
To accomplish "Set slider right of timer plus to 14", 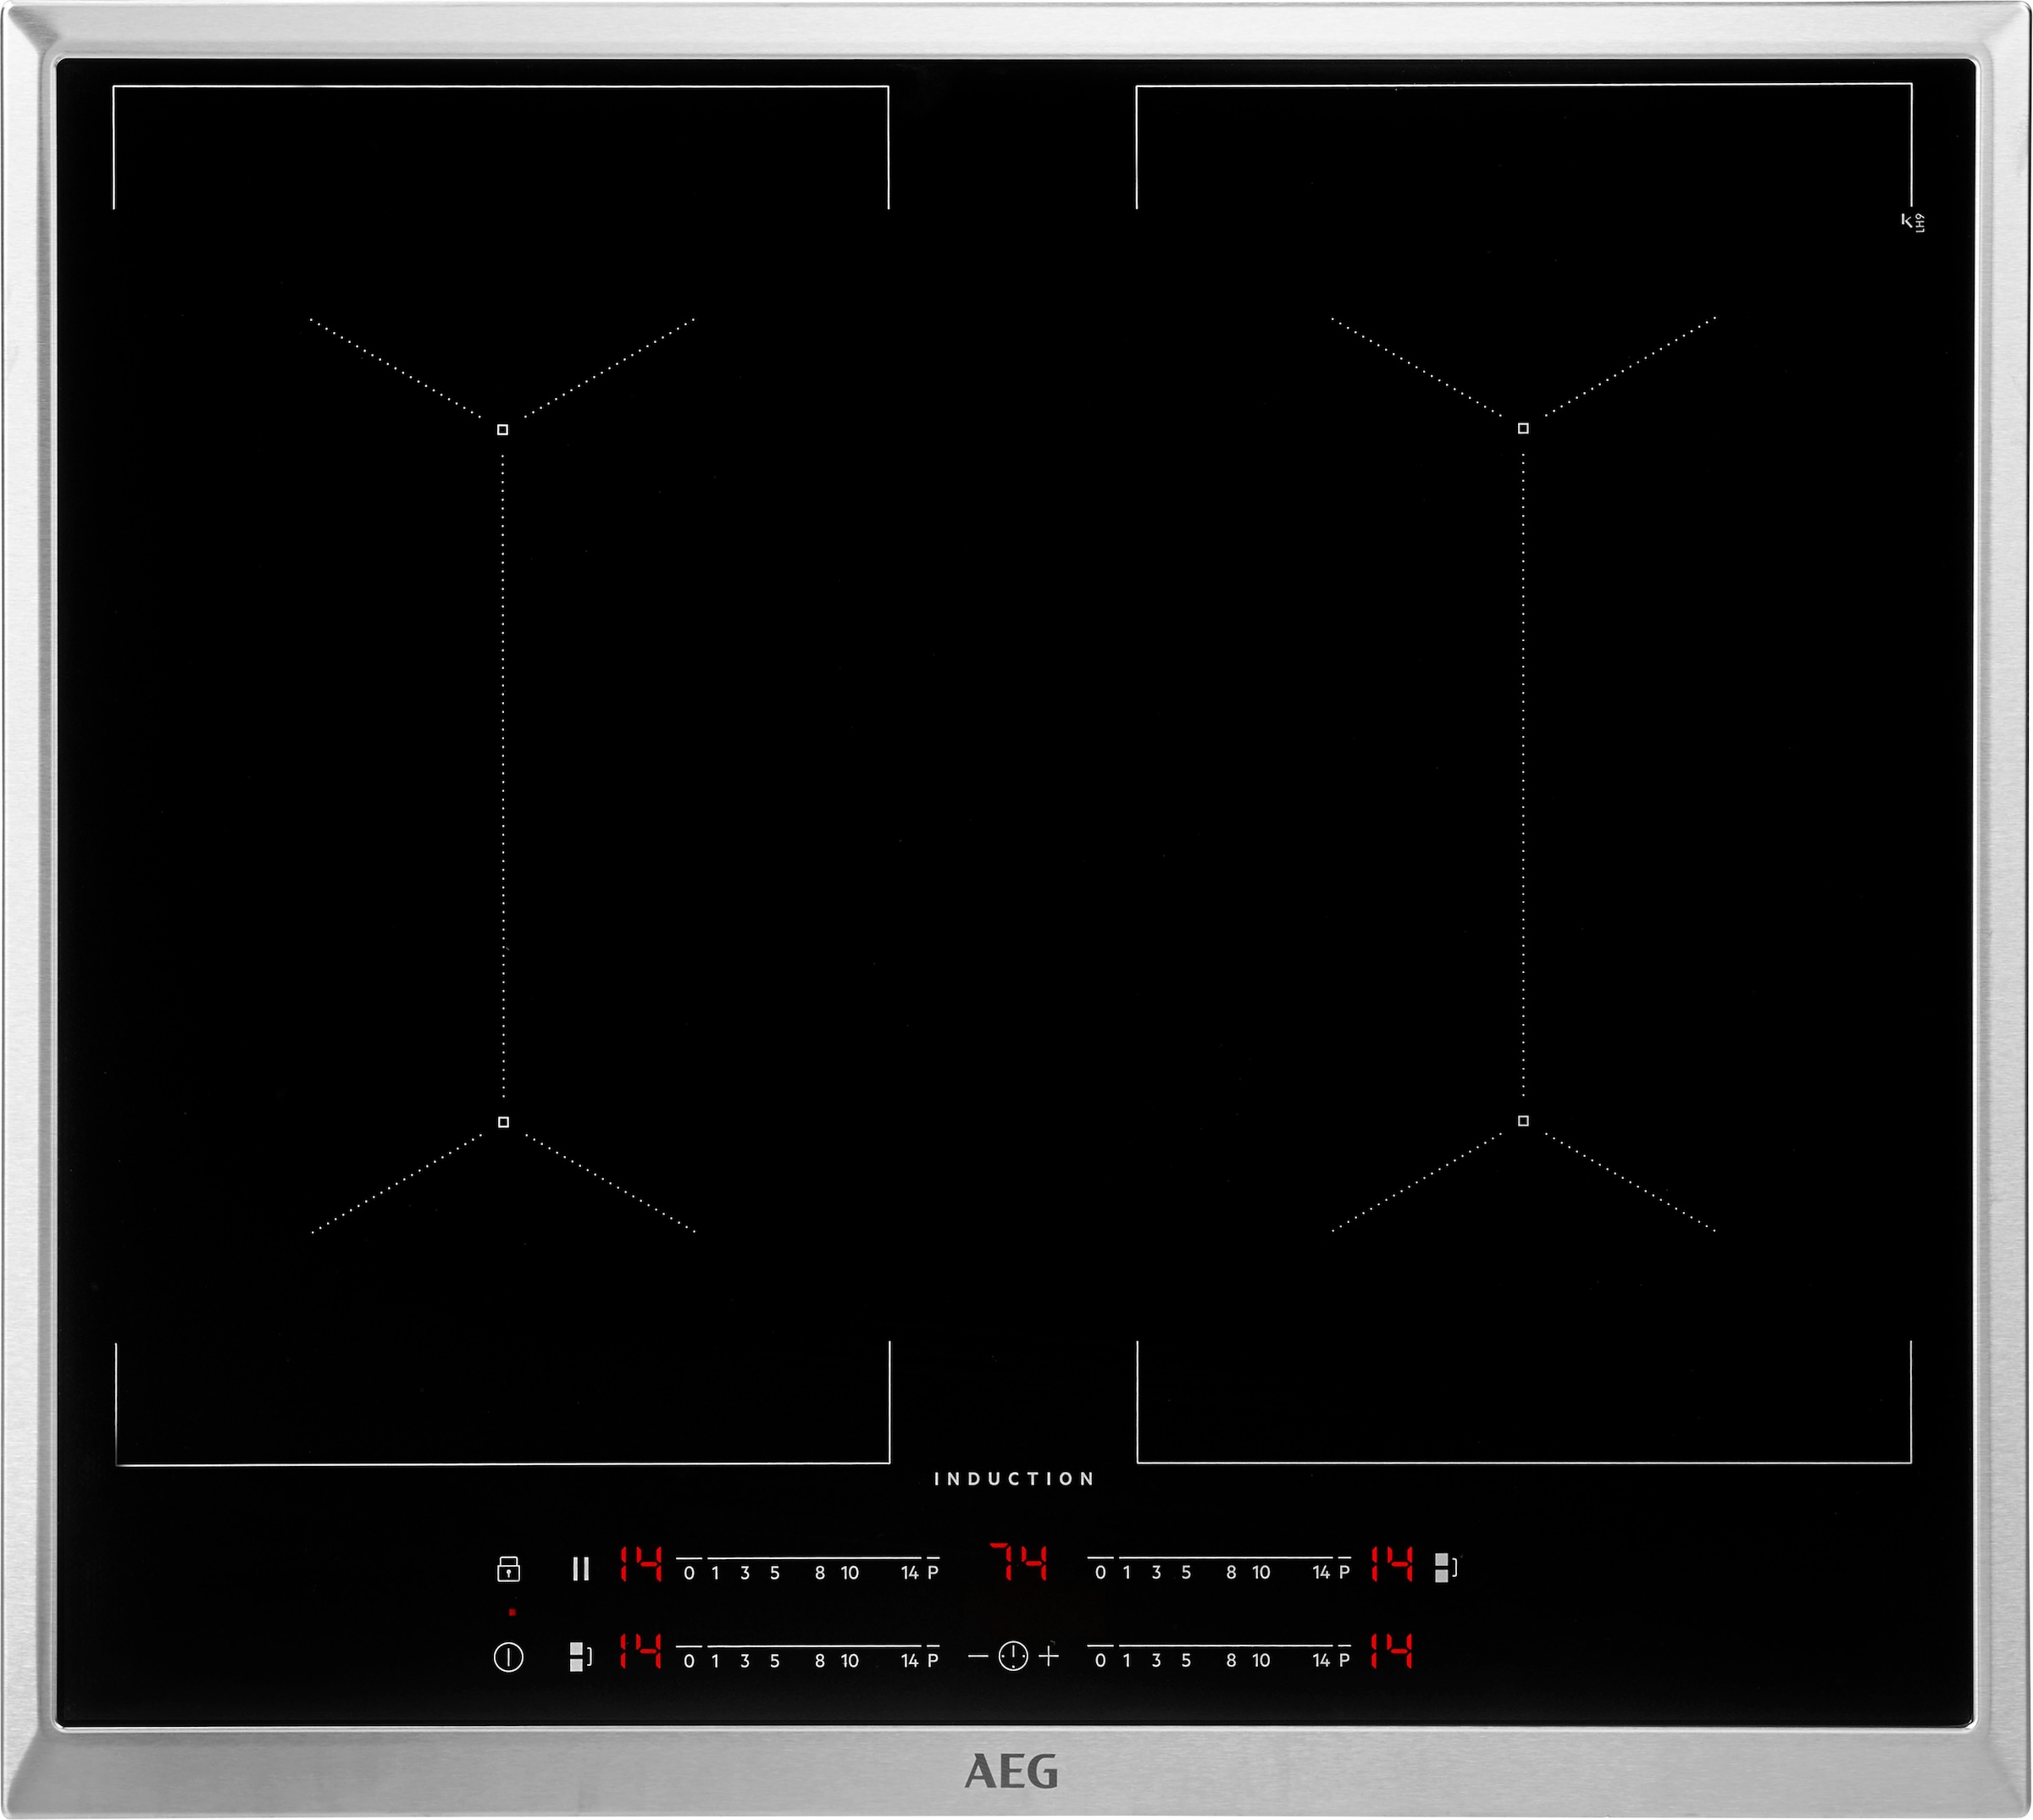I will pos(1322,1661).
